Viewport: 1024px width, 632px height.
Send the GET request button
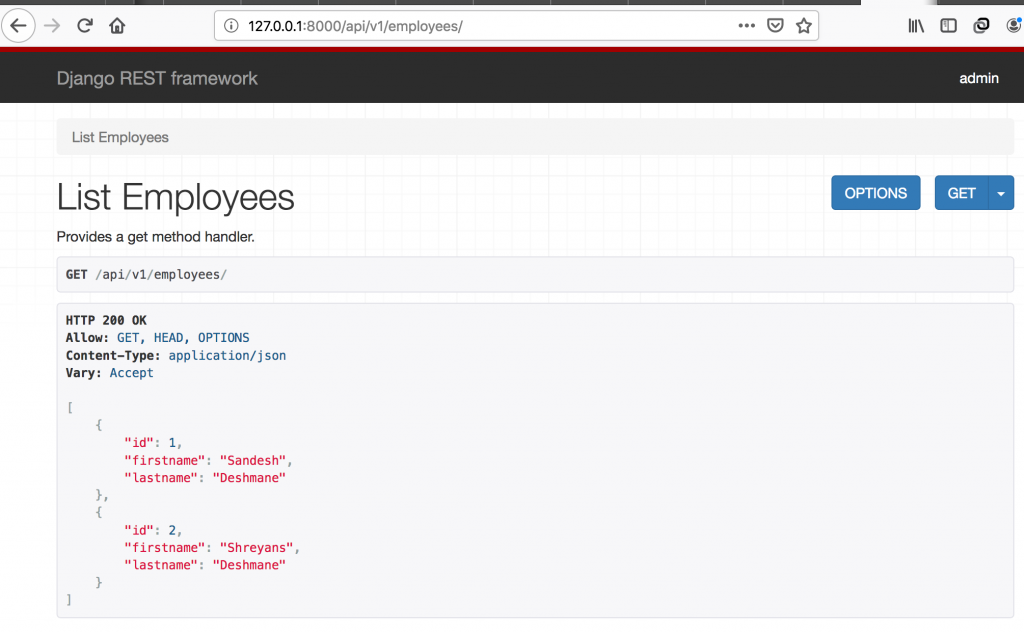click(x=960, y=192)
